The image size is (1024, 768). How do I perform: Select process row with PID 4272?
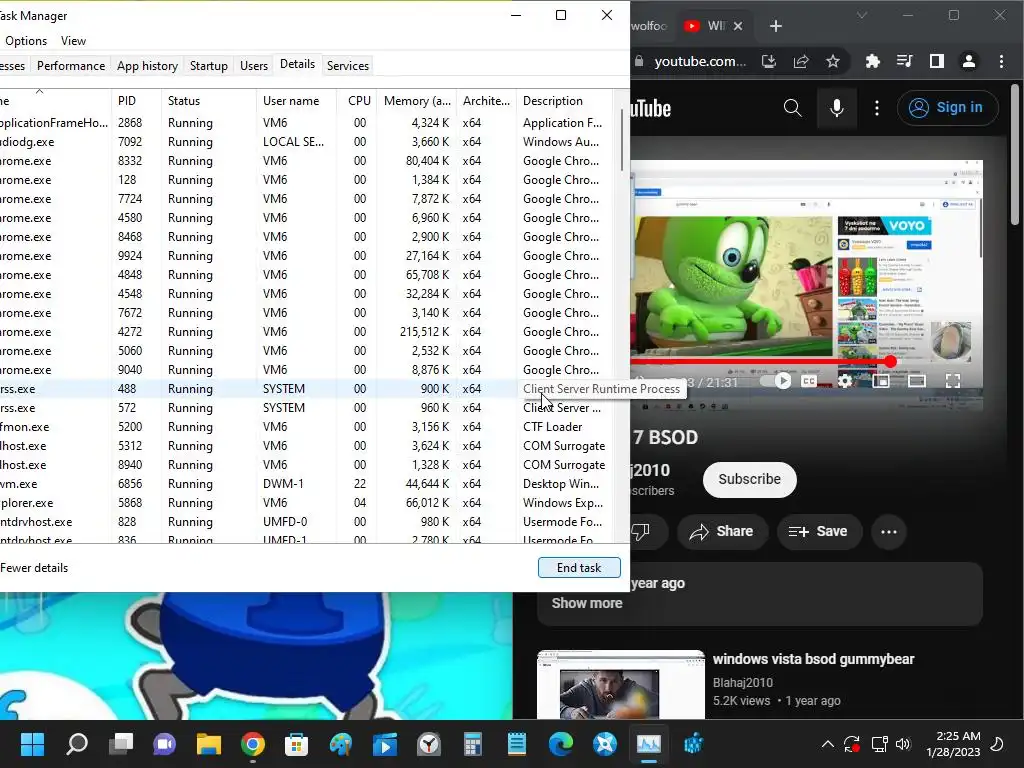[306, 332]
